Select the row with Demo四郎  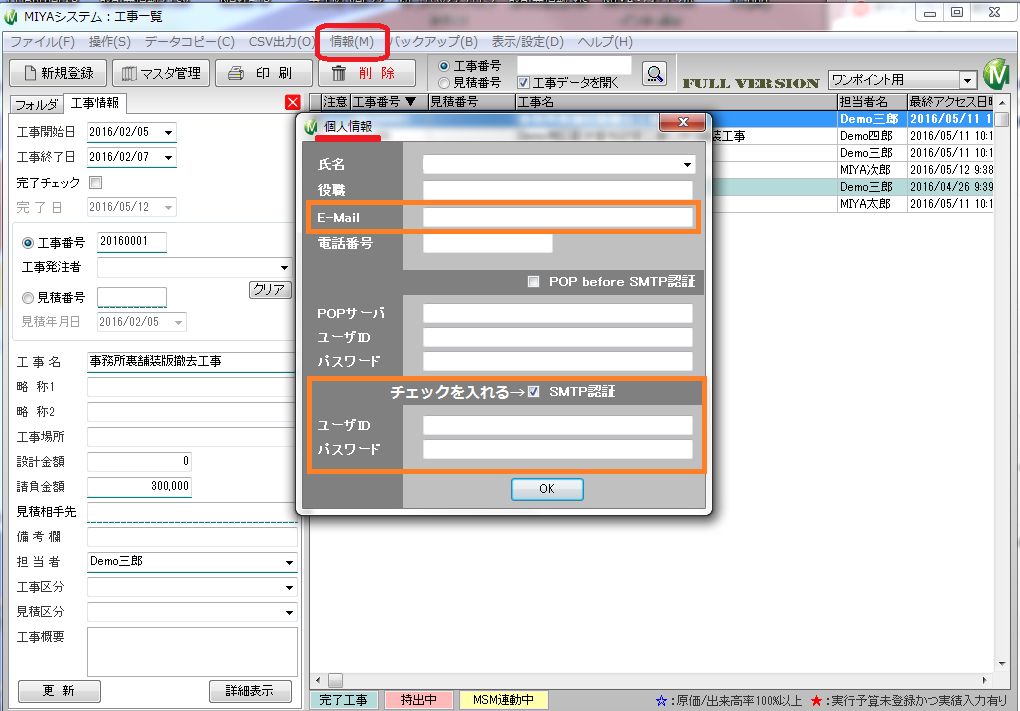tap(652, 136)
